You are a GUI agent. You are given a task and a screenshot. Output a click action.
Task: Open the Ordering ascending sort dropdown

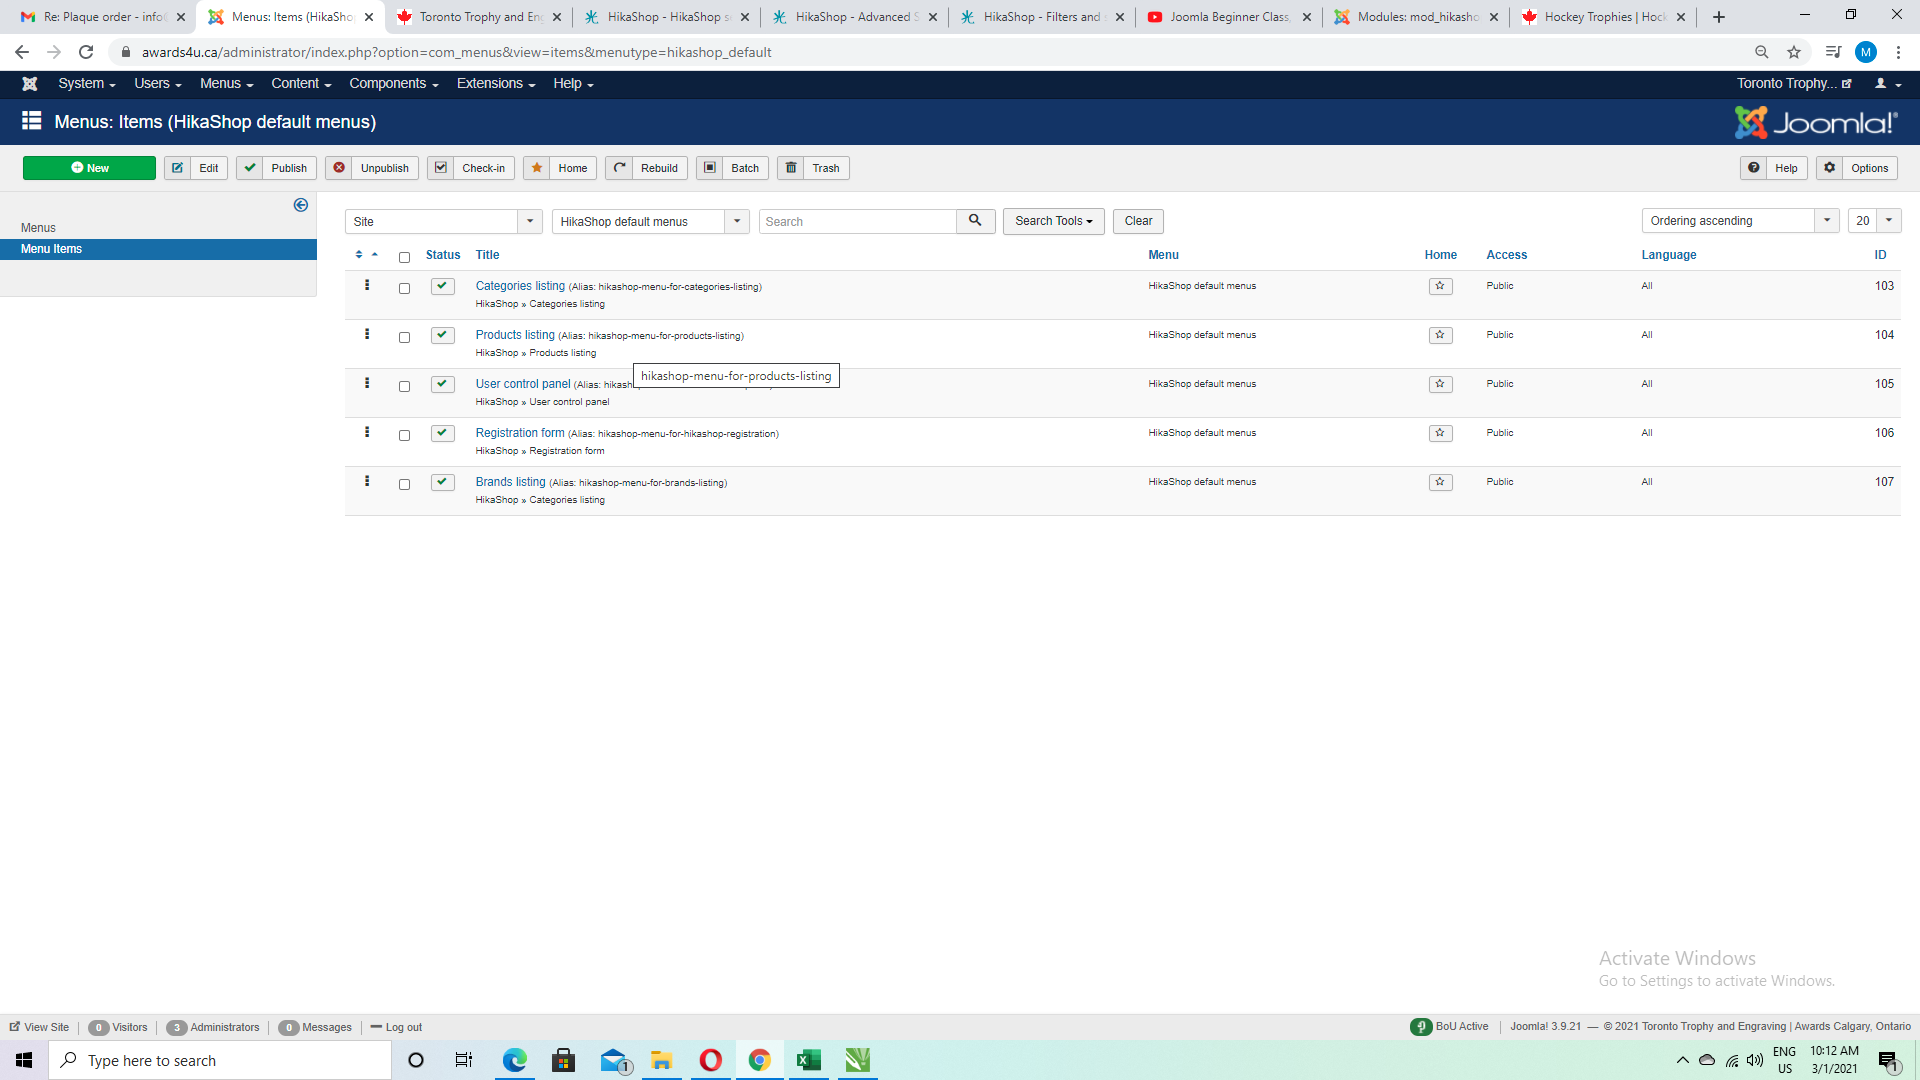click(x=1739, y=221)
